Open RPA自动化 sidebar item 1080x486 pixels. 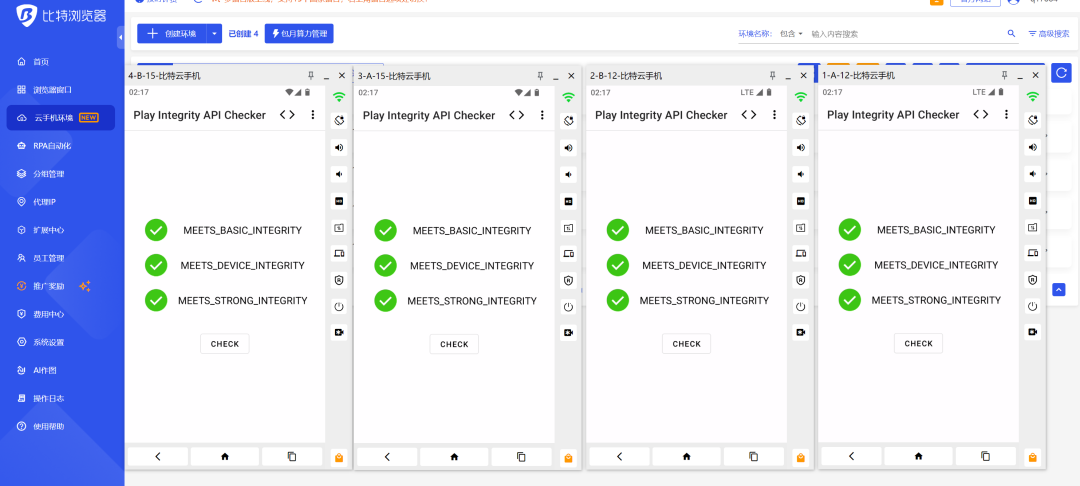click(61, 146)
